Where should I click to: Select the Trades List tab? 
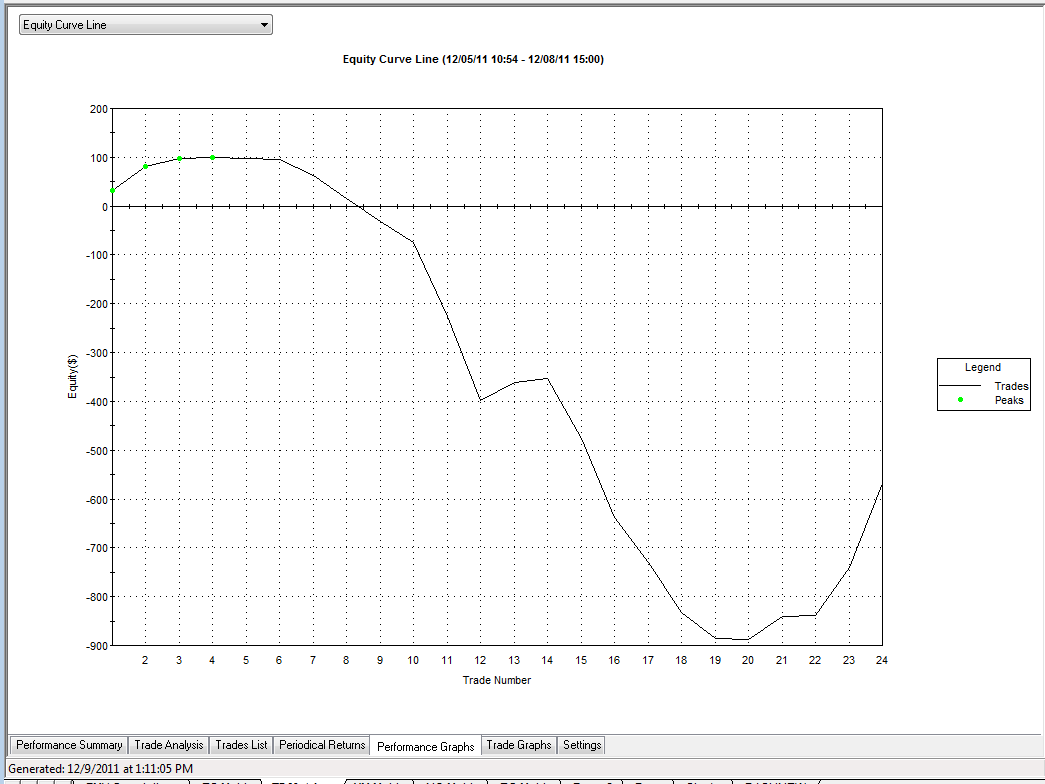241,745
